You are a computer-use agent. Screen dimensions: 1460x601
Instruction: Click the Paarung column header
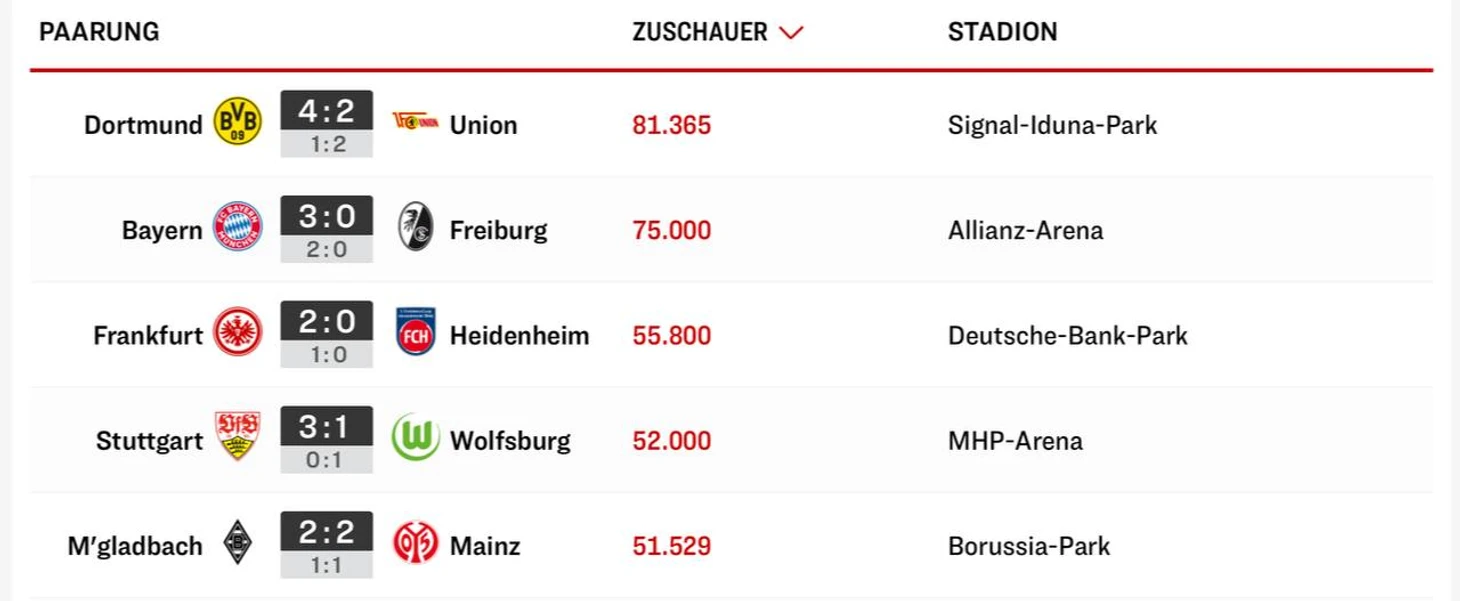[99, 32]
